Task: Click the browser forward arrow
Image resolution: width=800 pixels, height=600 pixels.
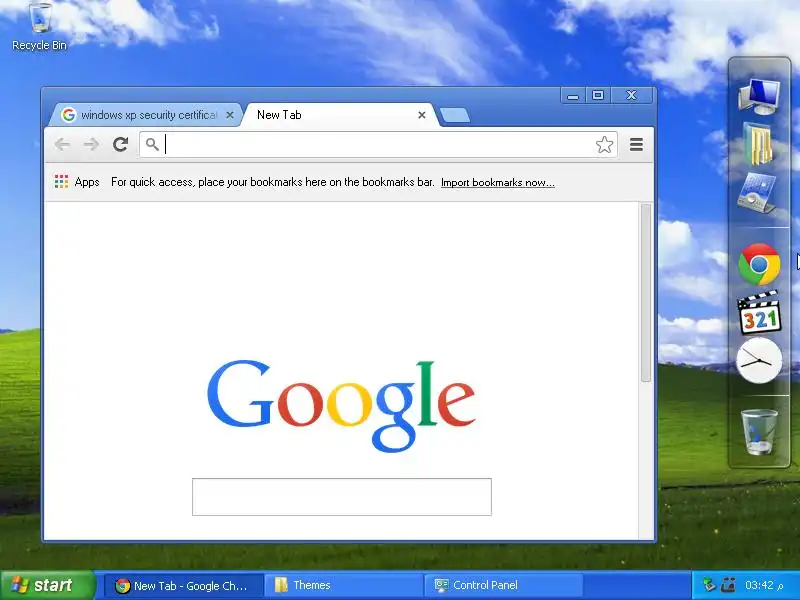Action: pos(91,145)
